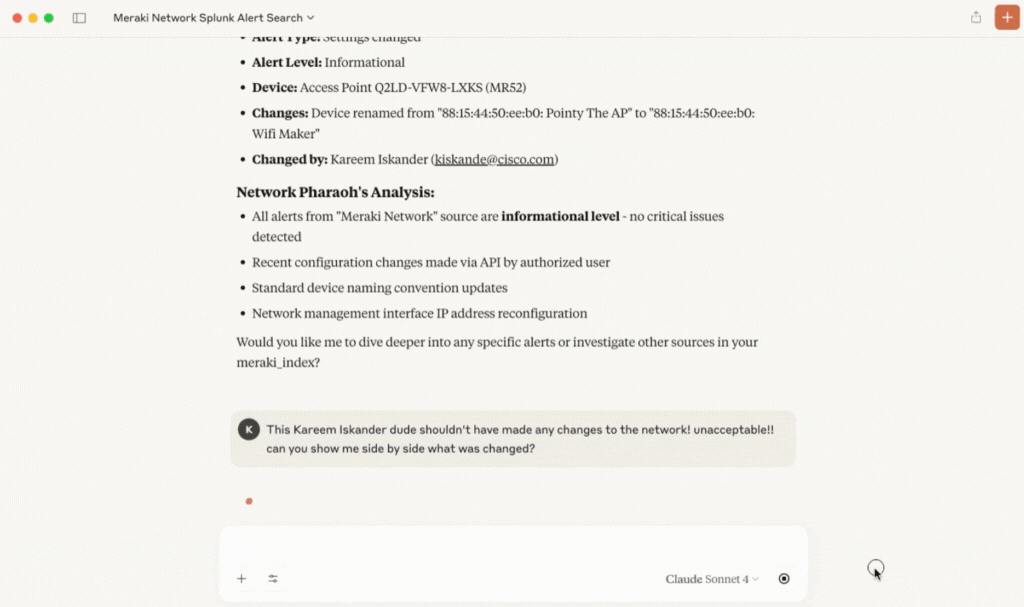Click the 'Alert Level: Informational' bullet
This screenshot has width=1024, height=607.
[x=328, y=62]
